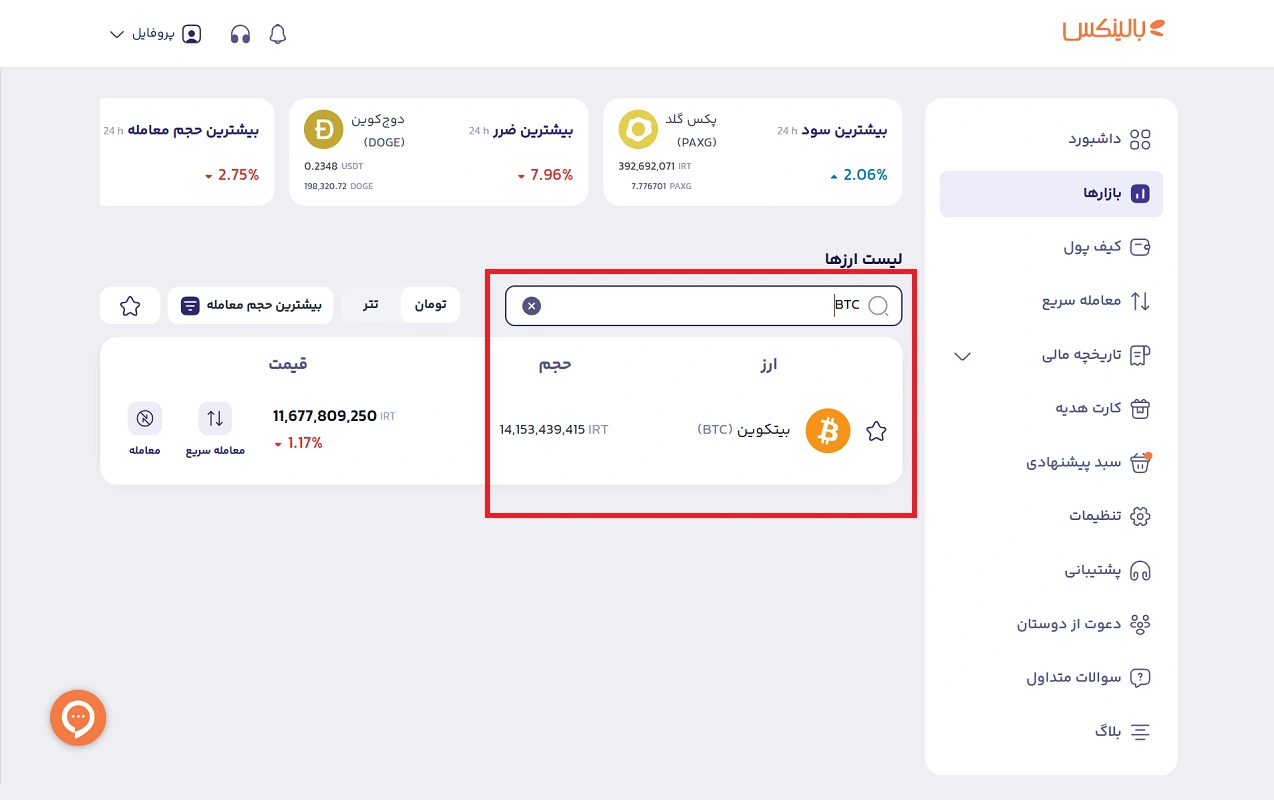This screenshot has width=1274, height=800.
Task: Click the داشبورد grid icon
Action: point(1140,139)
